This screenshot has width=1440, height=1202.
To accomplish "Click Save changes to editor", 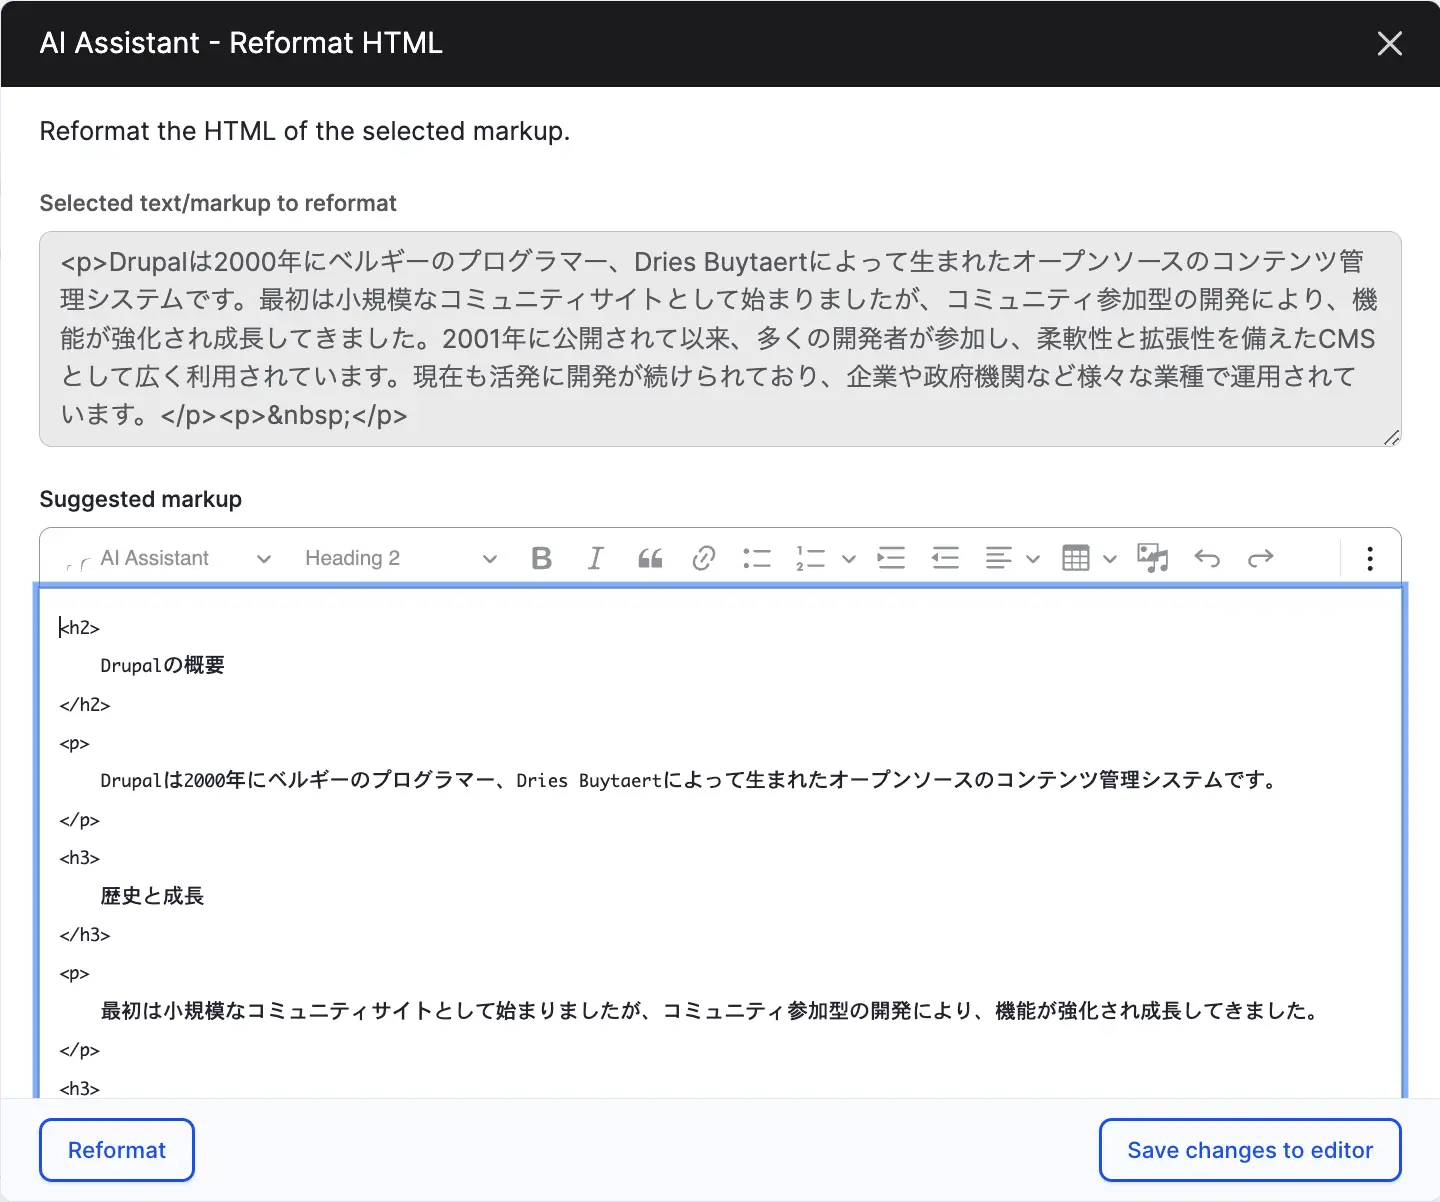I will point(1250,1150).
